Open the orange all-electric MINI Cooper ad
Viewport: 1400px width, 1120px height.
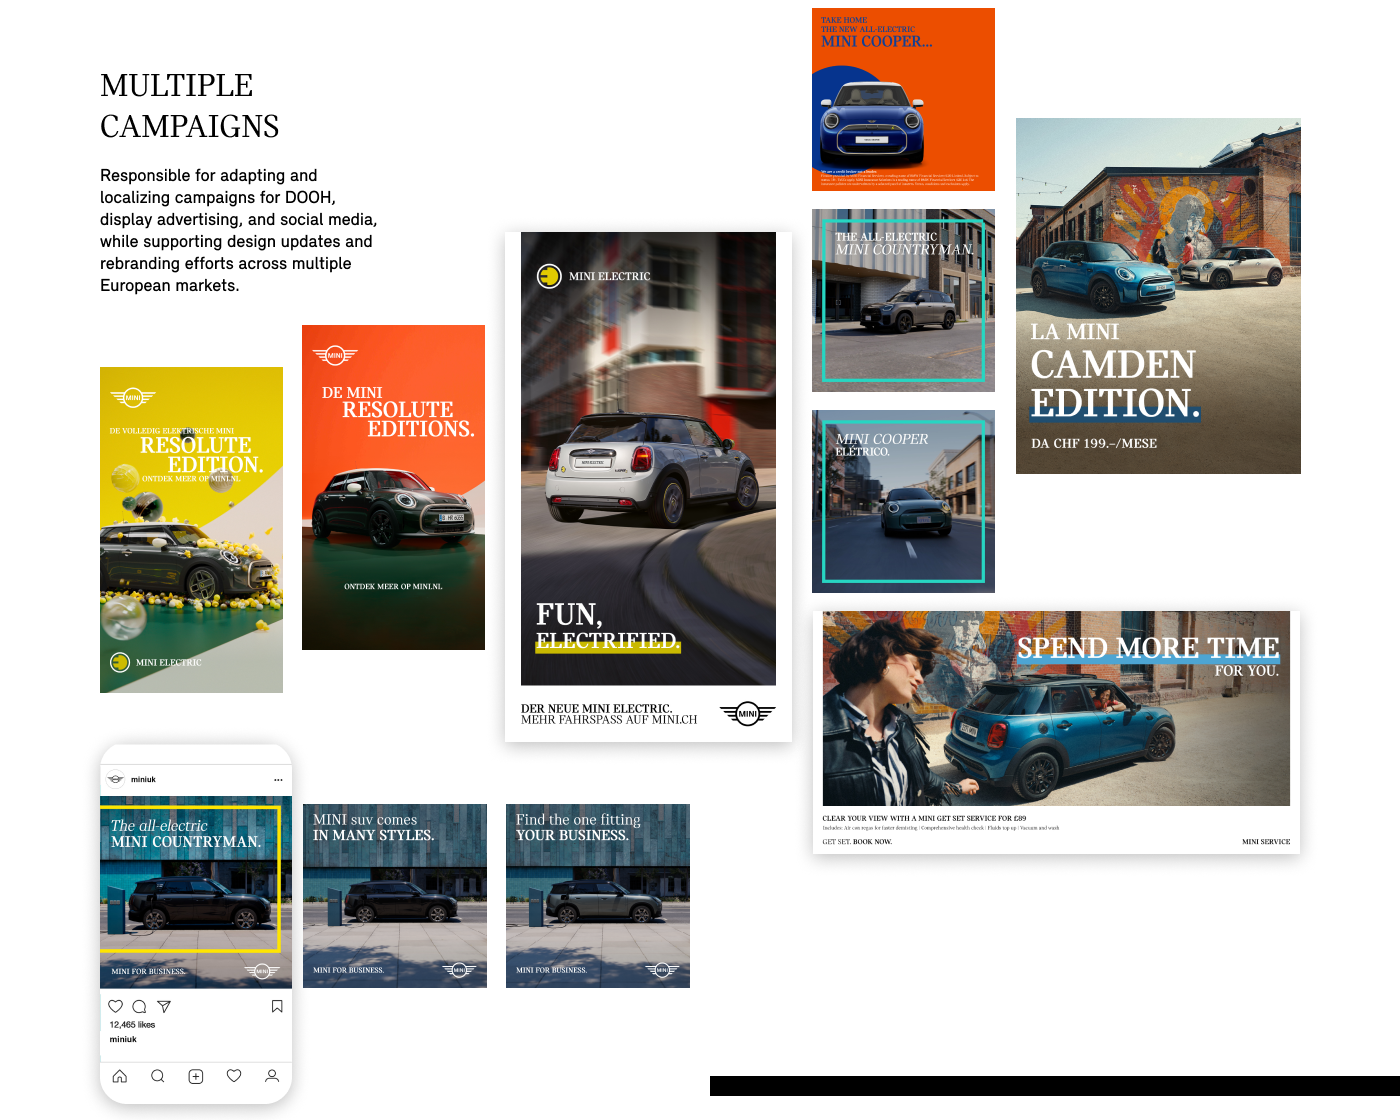[903, 99]
